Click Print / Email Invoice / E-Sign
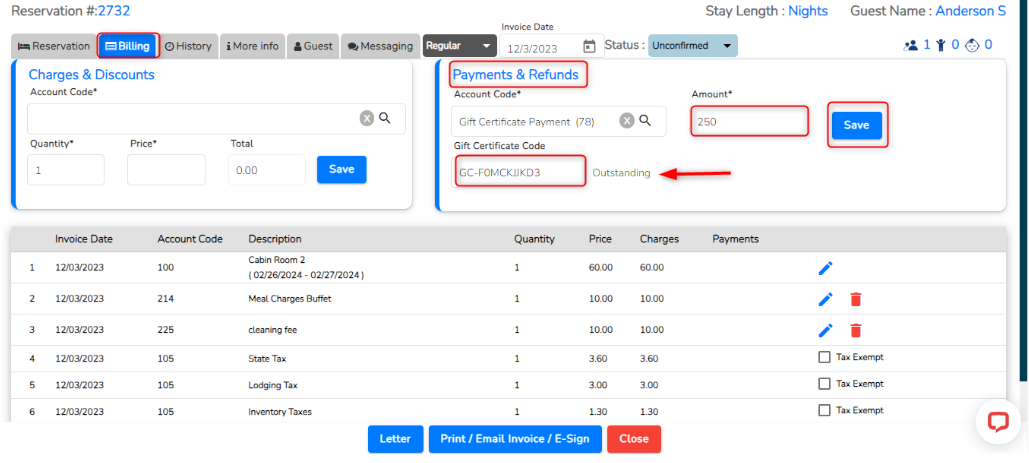This screenshot has height=463, width=1029. pos(515,439)
